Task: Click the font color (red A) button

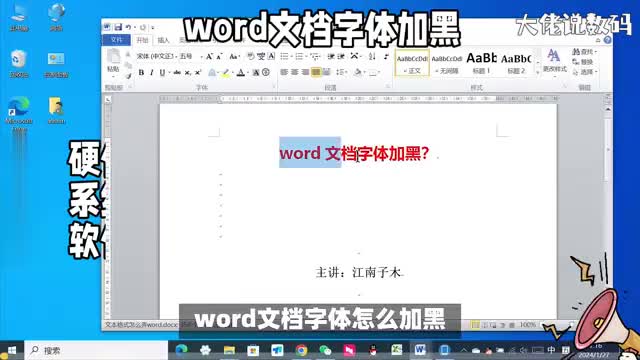Action: pos(241,73)
